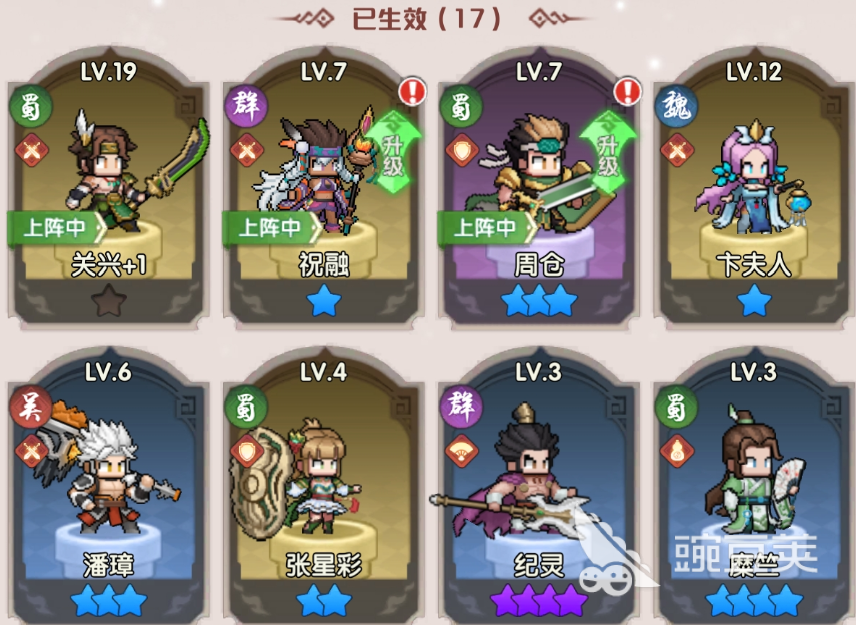The width and height of the screenshot is (856, 625).
Task: Click the empty star slot under 关兴+1
Action: 108,301
